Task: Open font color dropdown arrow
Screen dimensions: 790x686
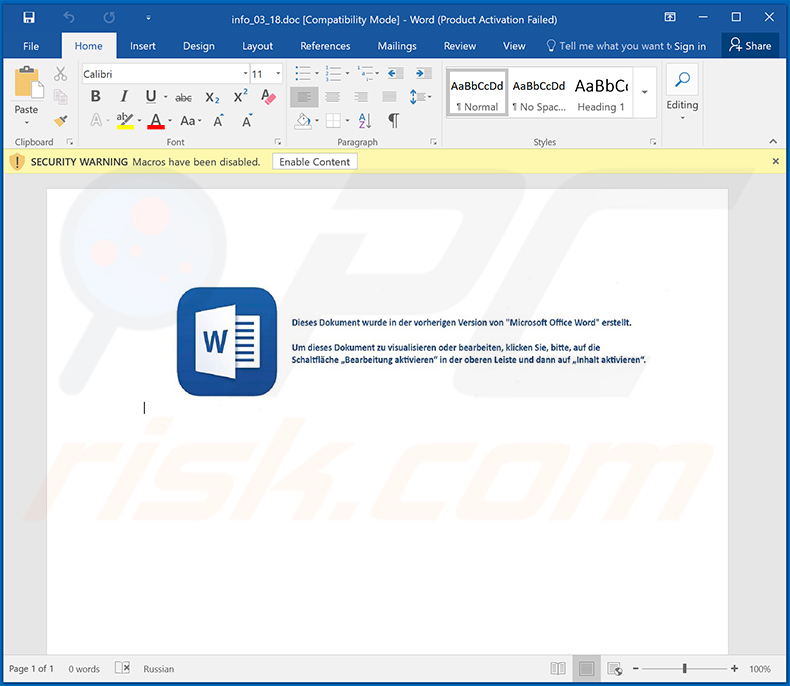Action: coord(170,121)
